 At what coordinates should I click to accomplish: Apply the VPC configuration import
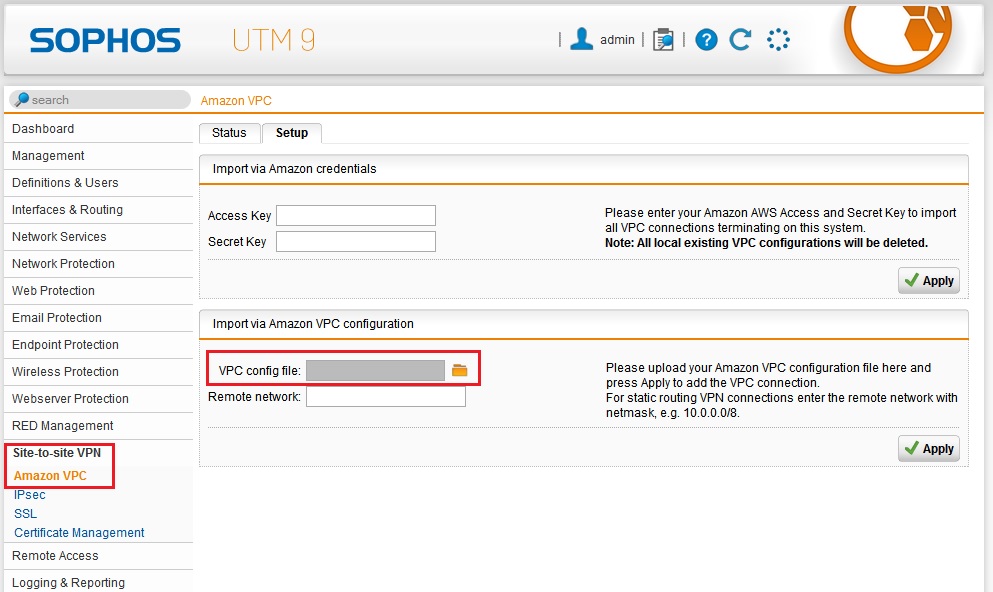tap(928, 449)
